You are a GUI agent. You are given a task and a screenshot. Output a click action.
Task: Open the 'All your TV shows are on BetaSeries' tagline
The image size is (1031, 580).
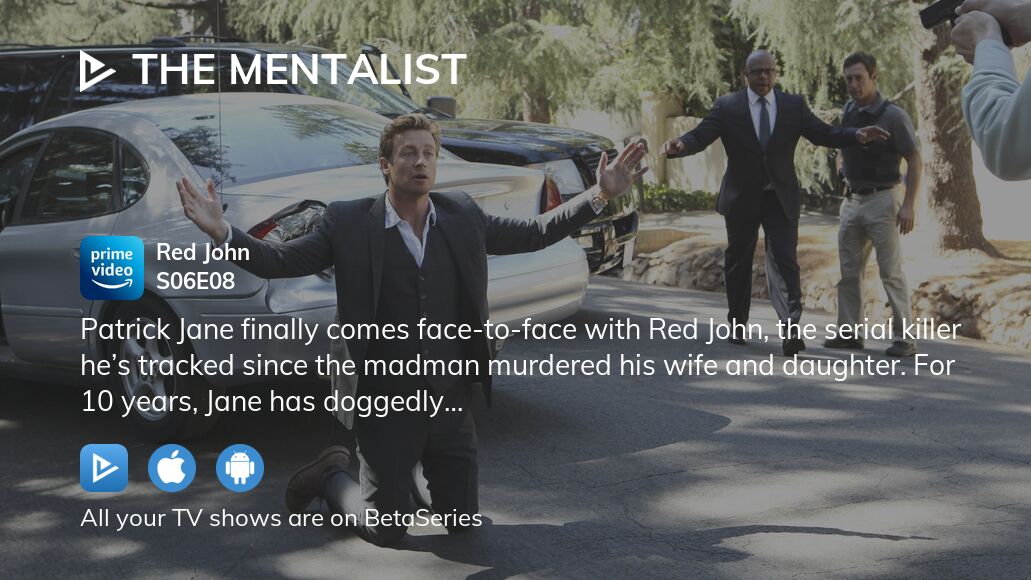point(281,518)
